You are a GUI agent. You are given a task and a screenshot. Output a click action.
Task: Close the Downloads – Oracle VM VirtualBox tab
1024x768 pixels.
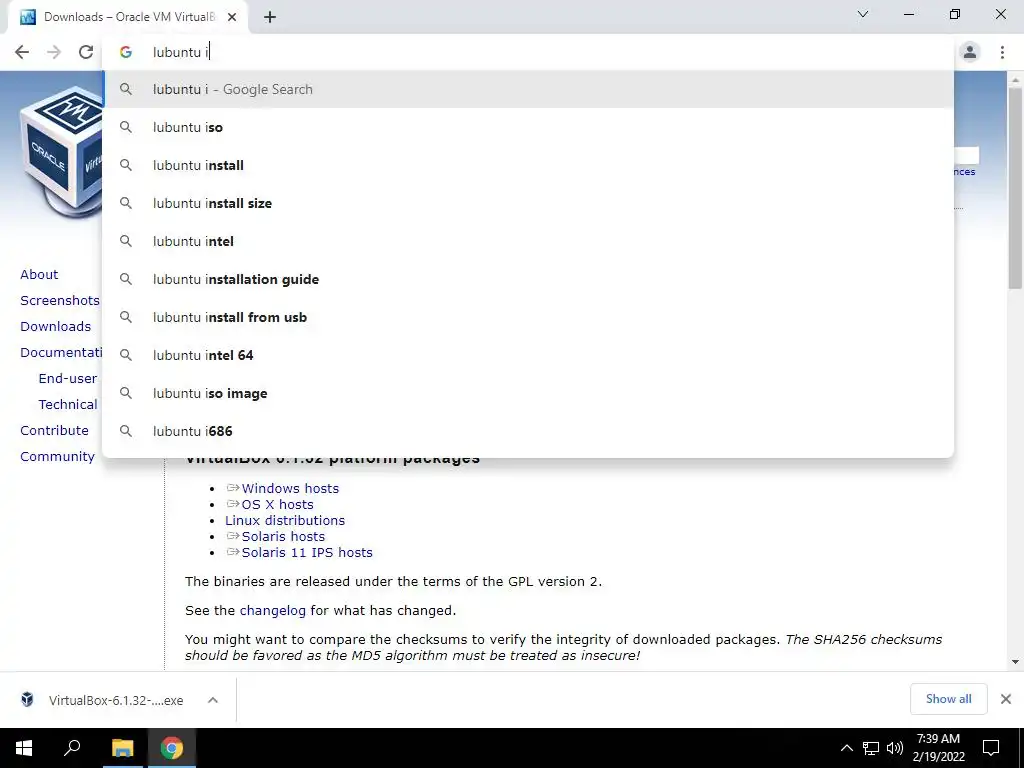click(x=232, y=17)
